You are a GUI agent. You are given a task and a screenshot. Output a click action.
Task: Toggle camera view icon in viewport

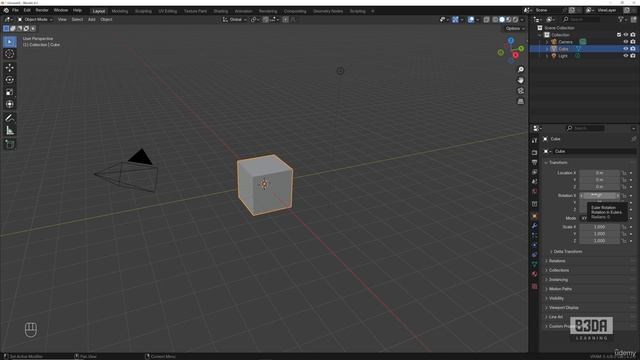[521, 91]
